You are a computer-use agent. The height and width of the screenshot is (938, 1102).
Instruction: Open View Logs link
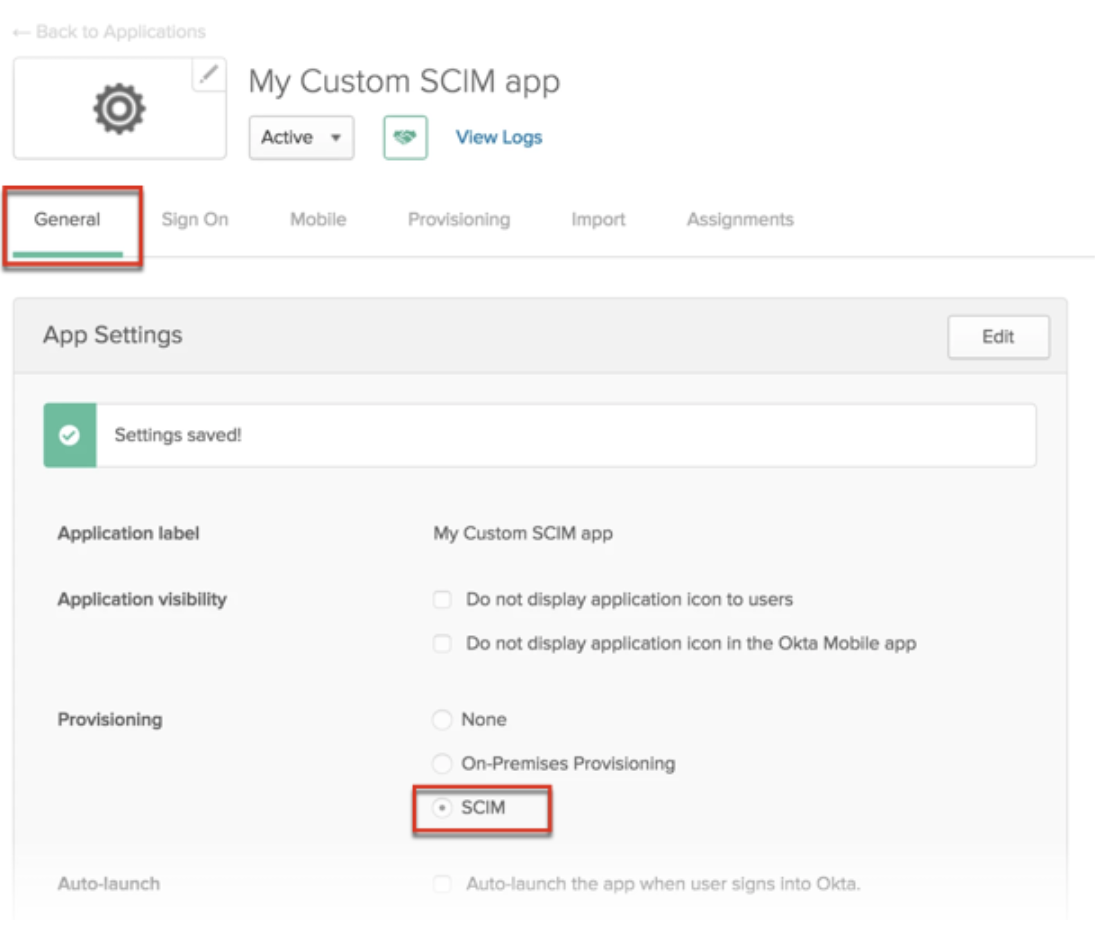[x=499, y=137]
